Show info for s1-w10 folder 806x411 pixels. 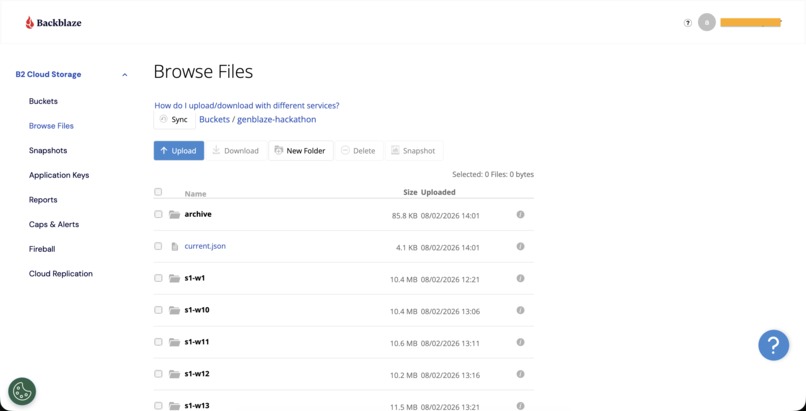(520, 310)
